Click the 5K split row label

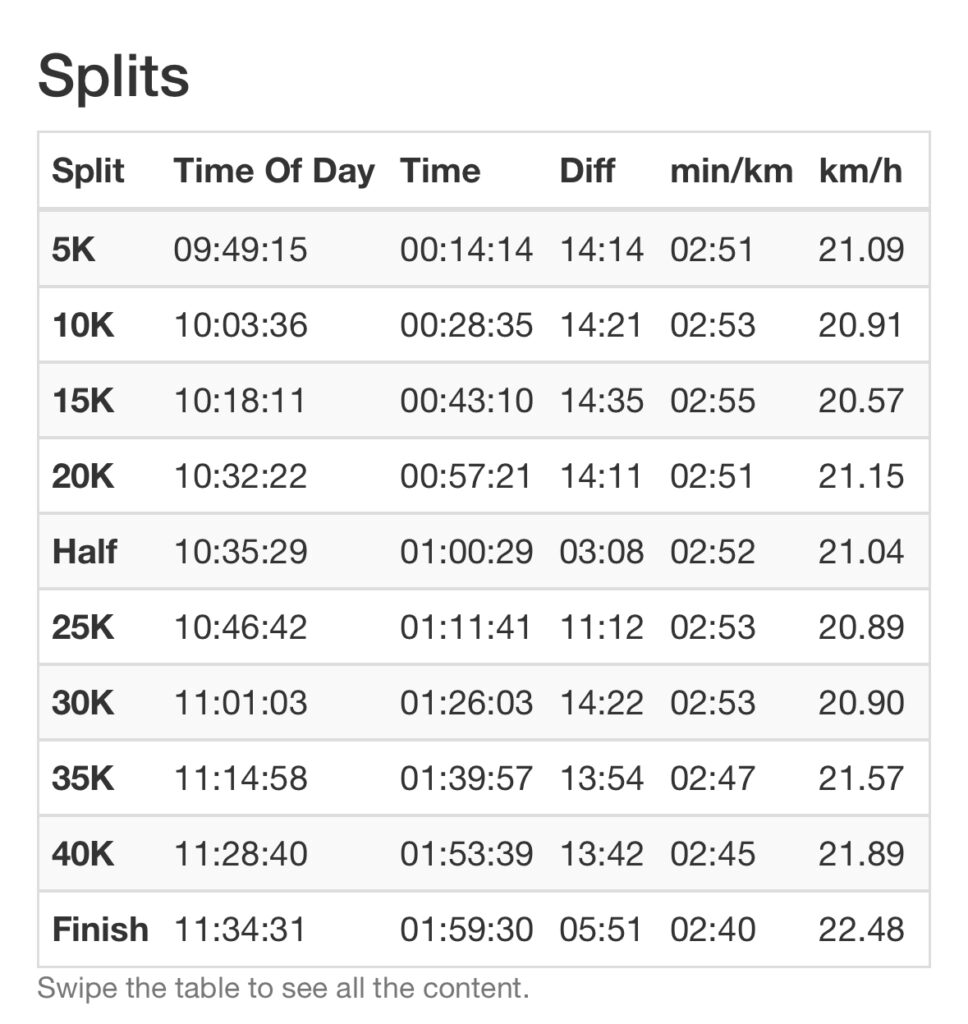coord(74,249)
